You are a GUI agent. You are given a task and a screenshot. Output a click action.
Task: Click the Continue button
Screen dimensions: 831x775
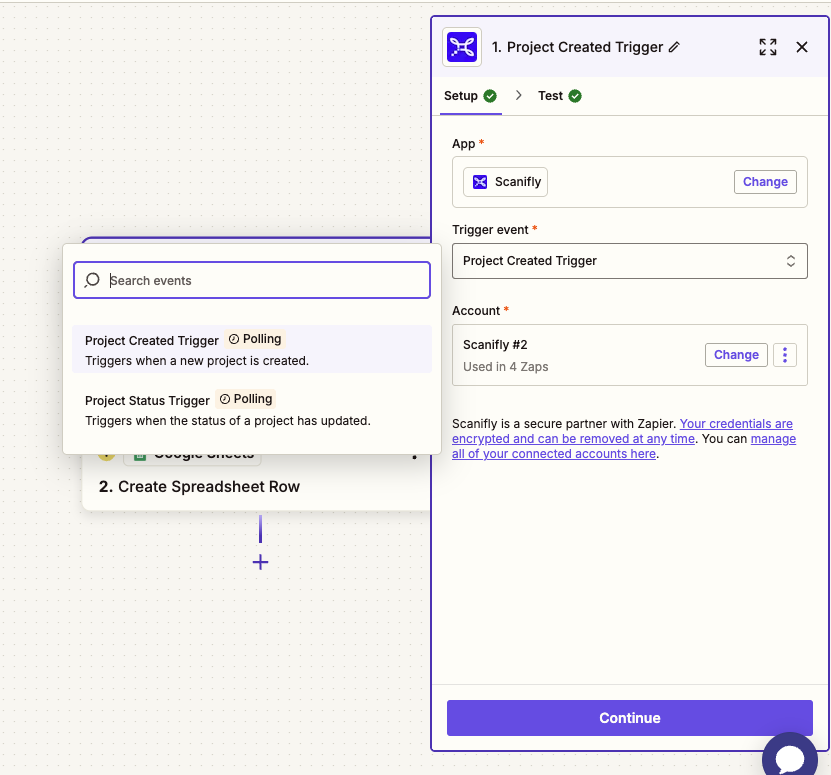click(630, 718)
